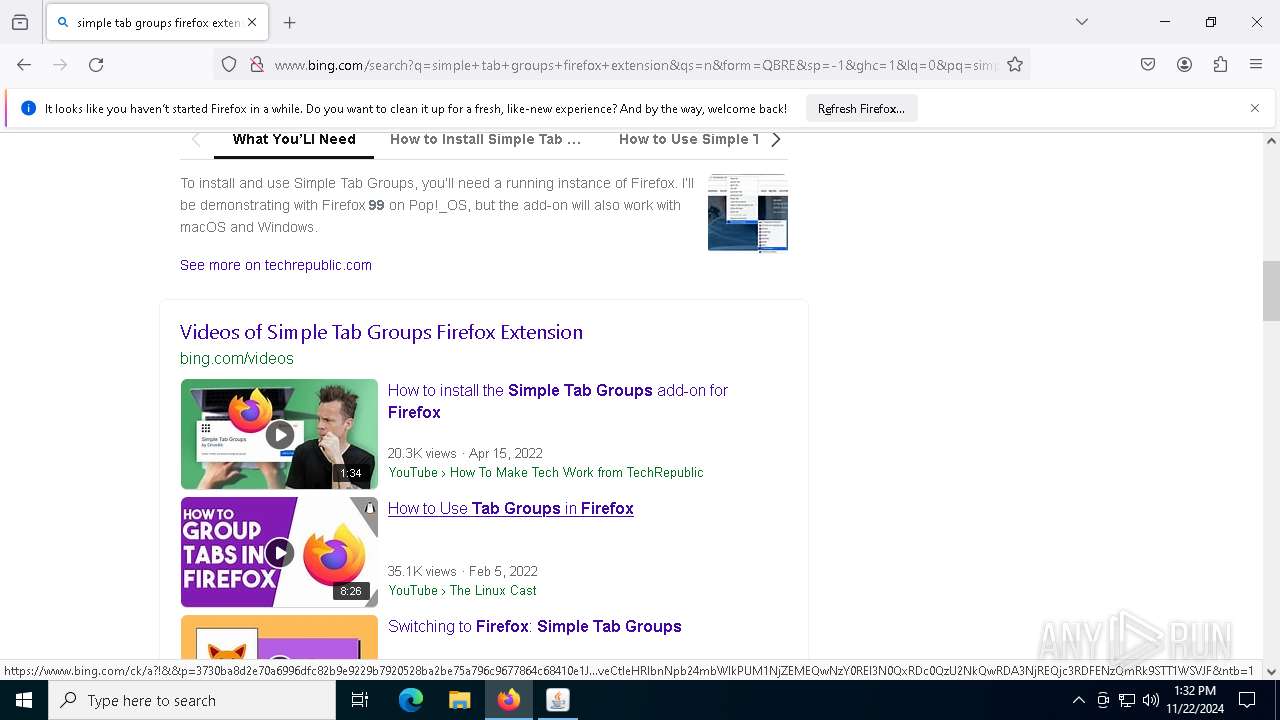Open Extensions panel

1220,65
